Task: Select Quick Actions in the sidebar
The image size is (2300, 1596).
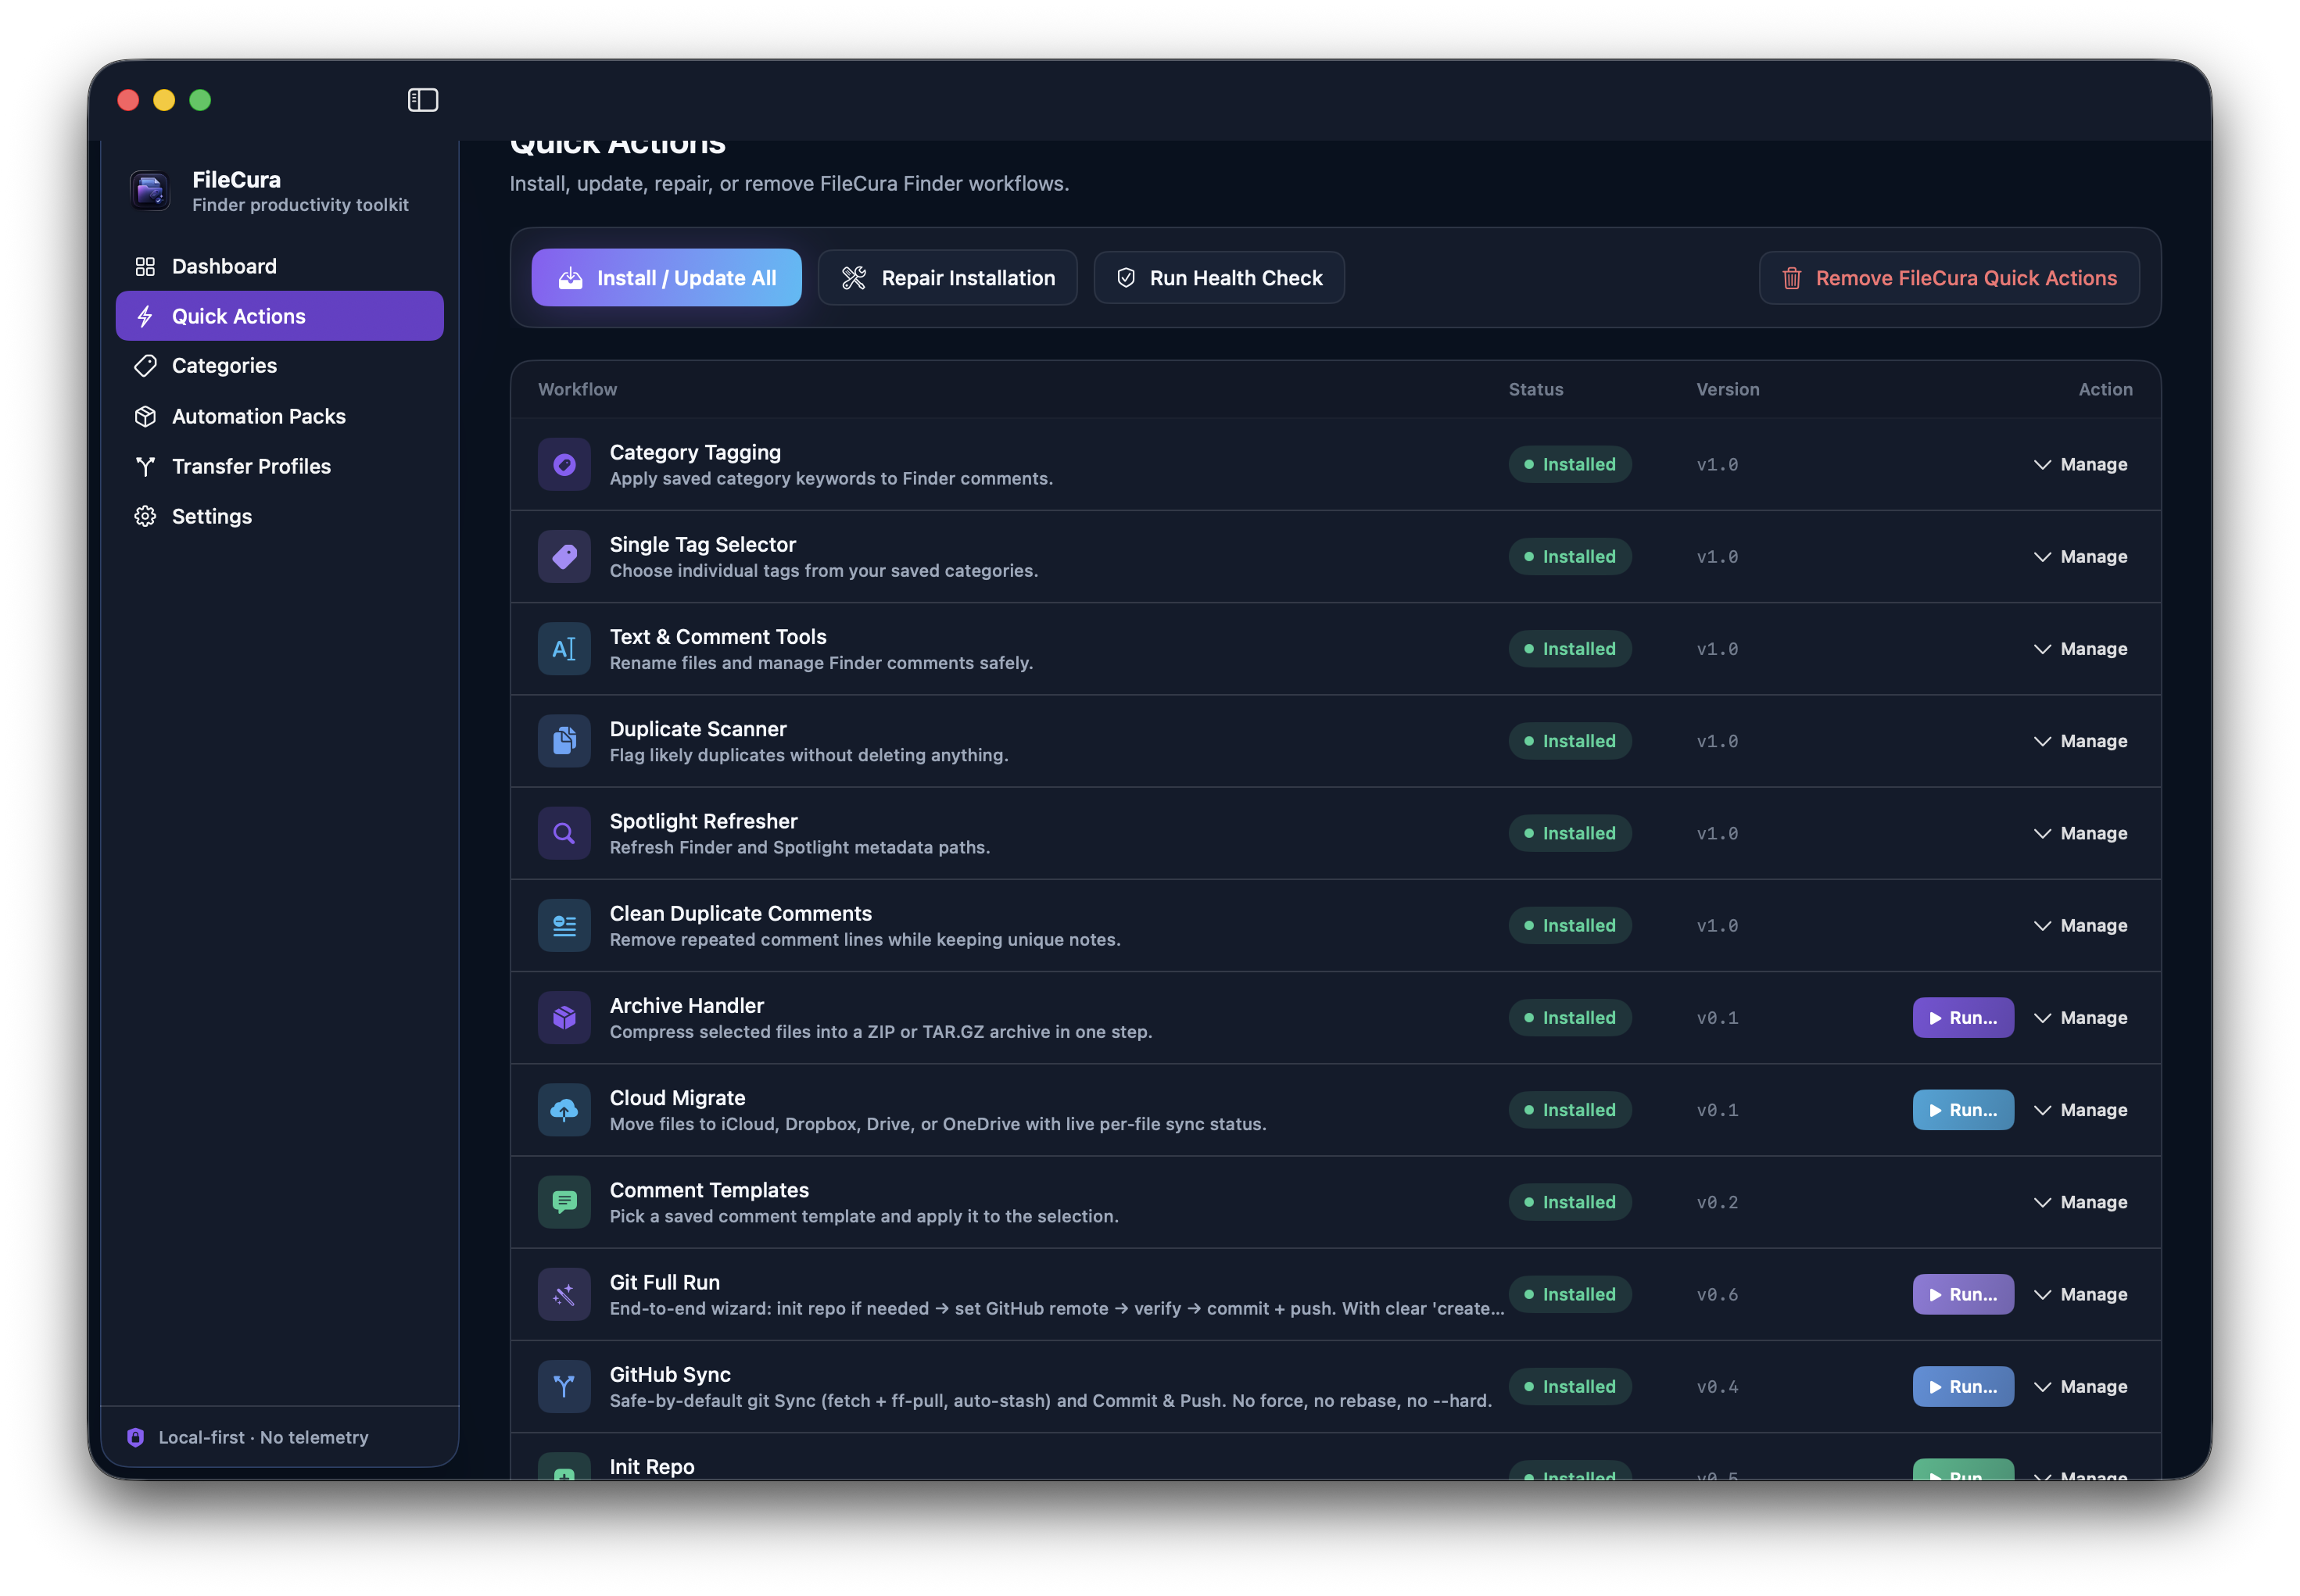Action: 280,316
